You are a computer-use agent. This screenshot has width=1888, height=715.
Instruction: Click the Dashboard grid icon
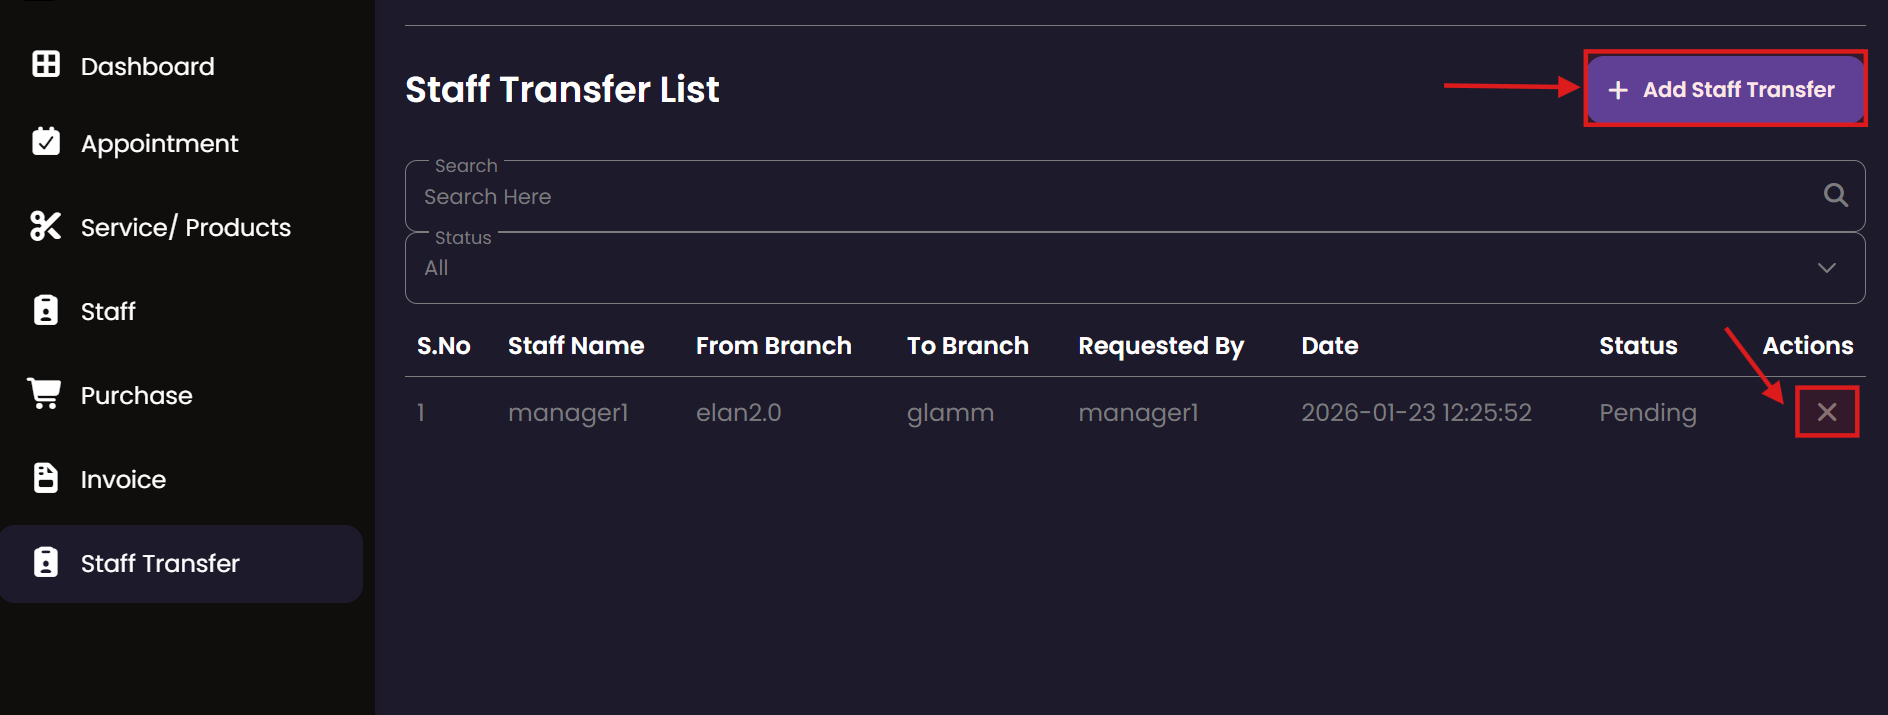46,64
